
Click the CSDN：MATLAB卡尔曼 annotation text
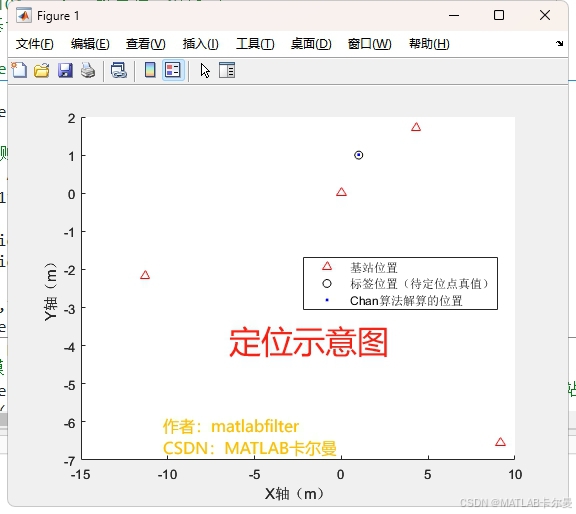250,448
